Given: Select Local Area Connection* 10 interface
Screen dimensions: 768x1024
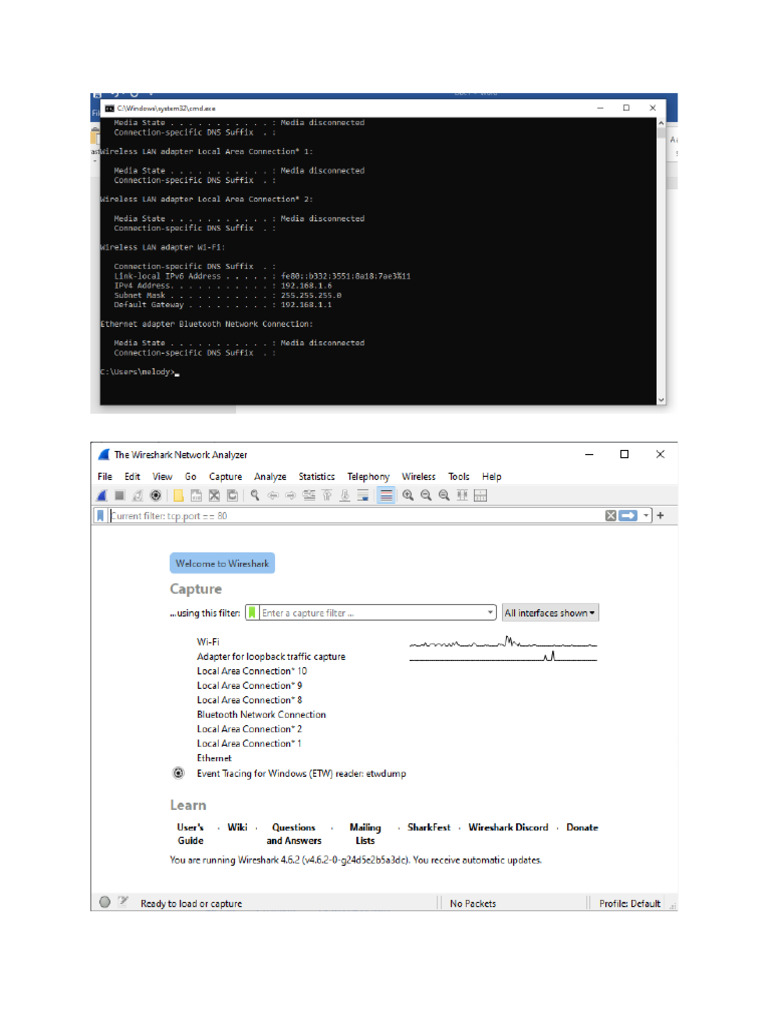Looking at the screenshot, I should [x=252, y=671].
